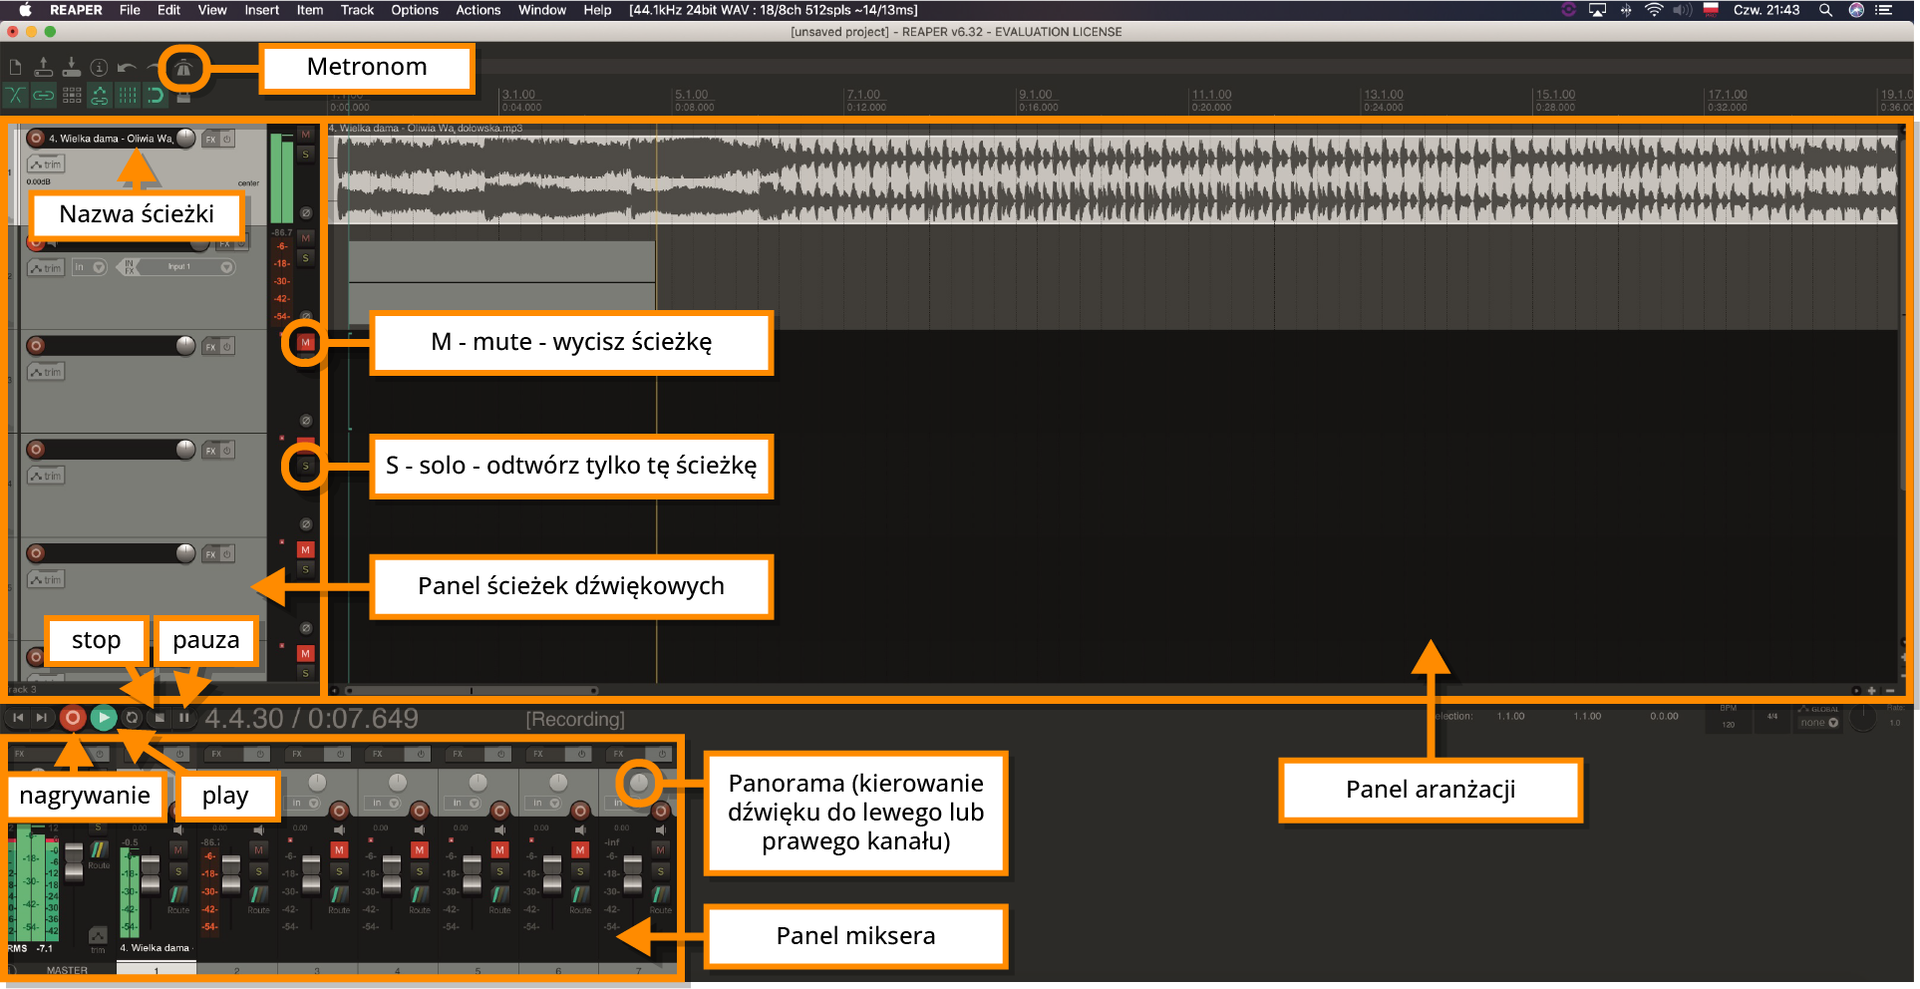
Task: Open the Track menu
Action: 356,10
